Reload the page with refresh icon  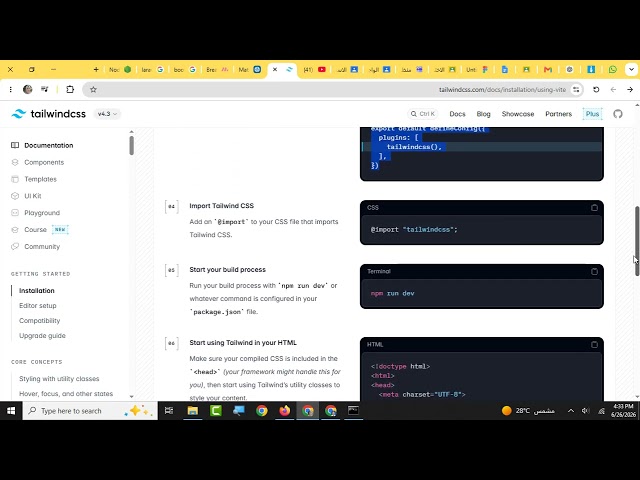[x=596, y=89]
